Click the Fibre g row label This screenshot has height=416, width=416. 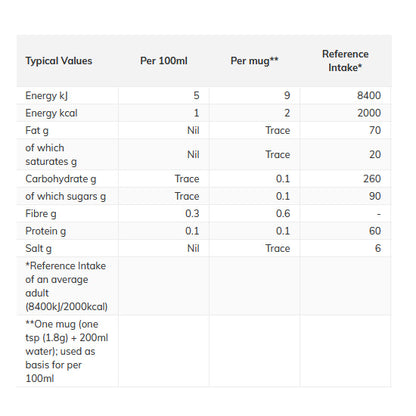[41, 214]
